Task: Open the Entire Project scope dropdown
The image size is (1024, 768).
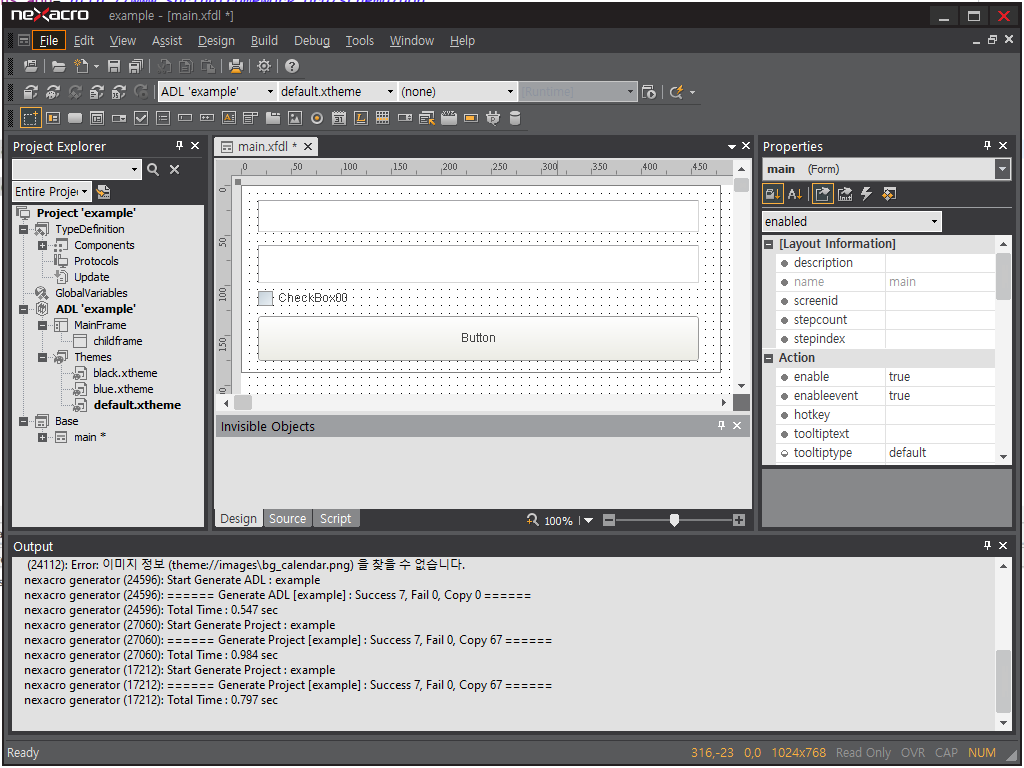Action: [84, 192]
